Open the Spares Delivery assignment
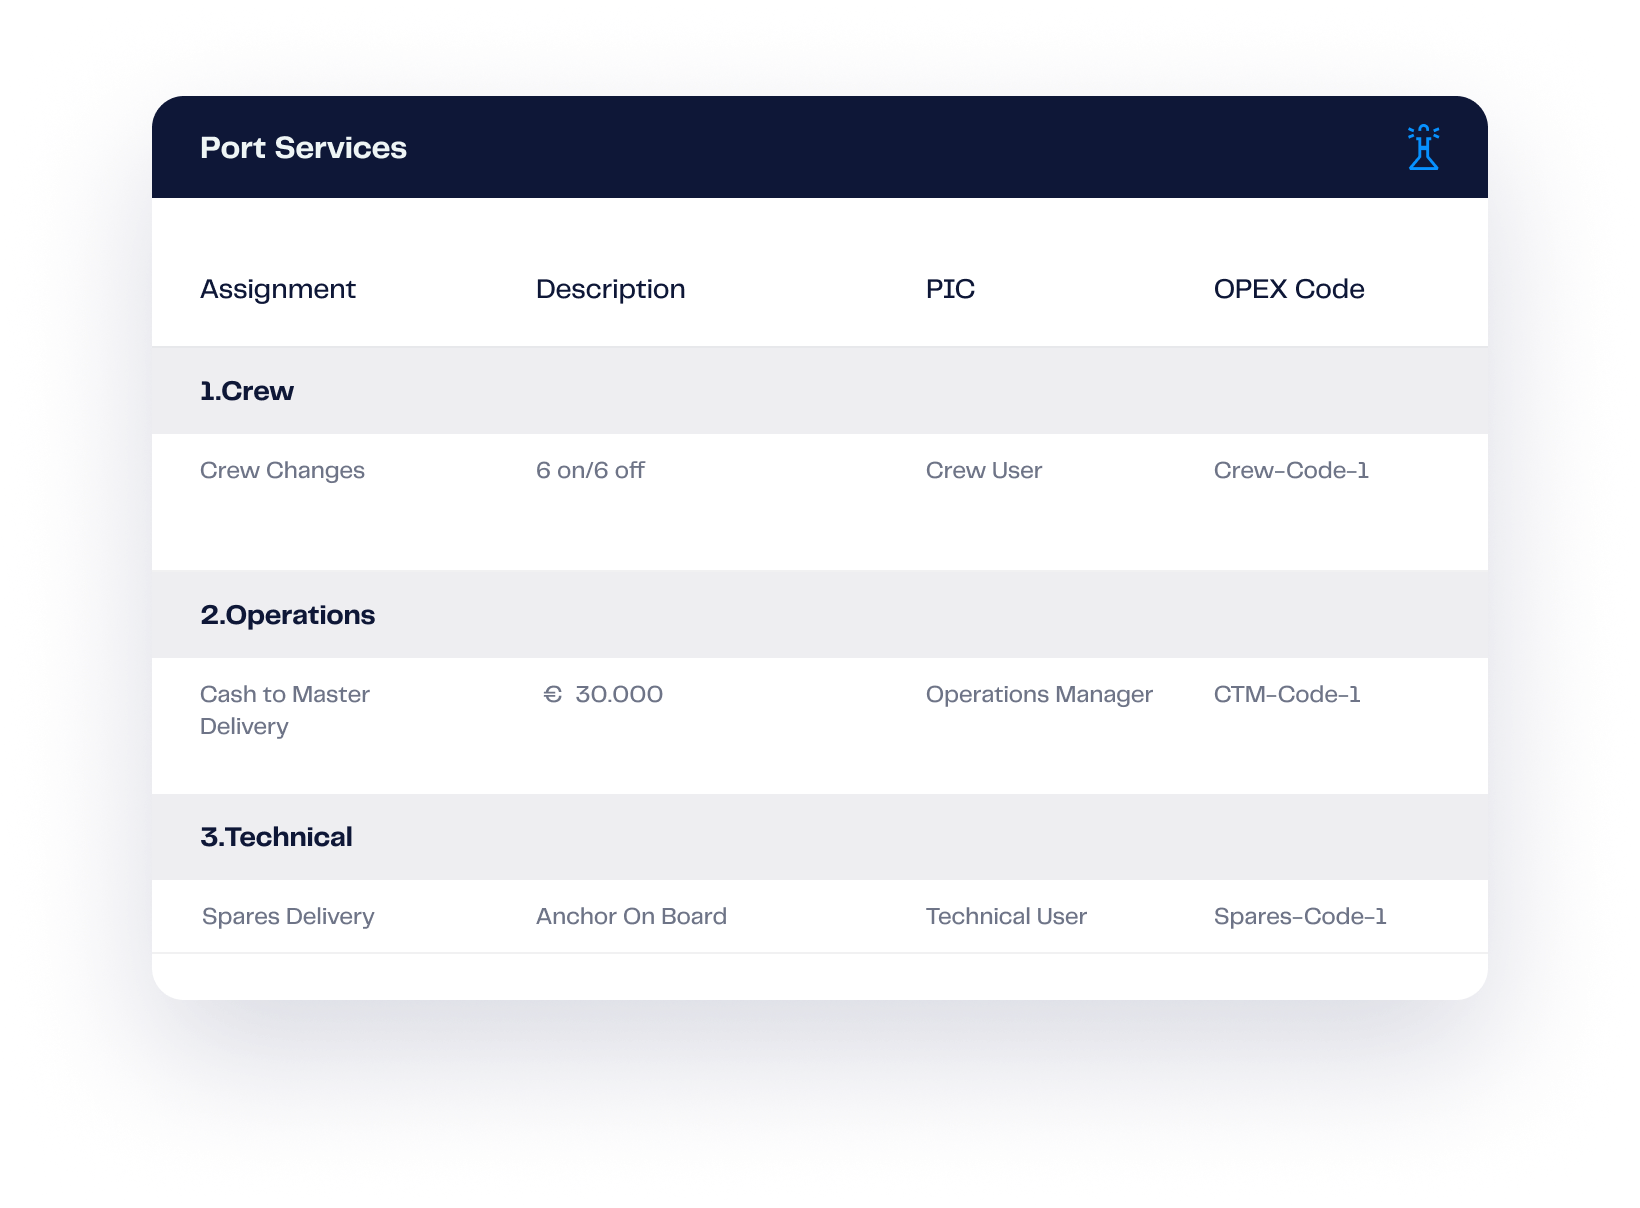Viewport: 1640px width, 1208px height. pos(288,916)
